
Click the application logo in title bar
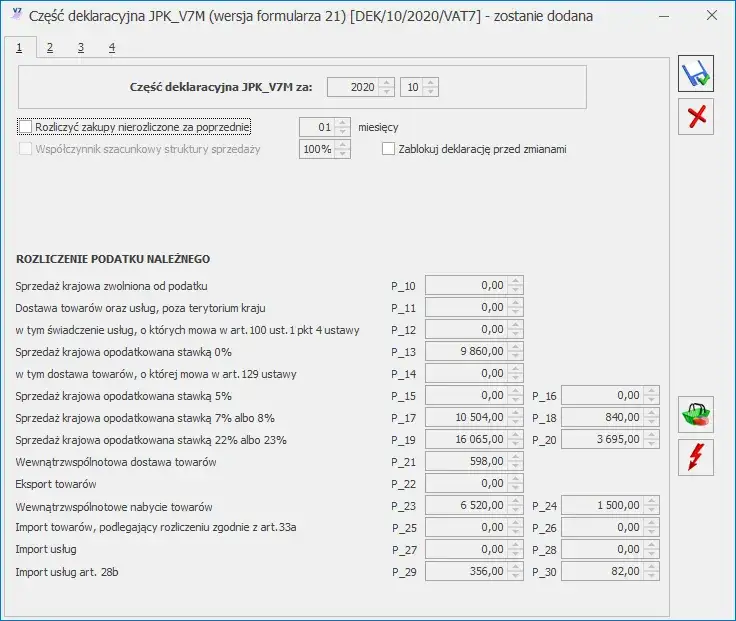(x=16, y=16)
